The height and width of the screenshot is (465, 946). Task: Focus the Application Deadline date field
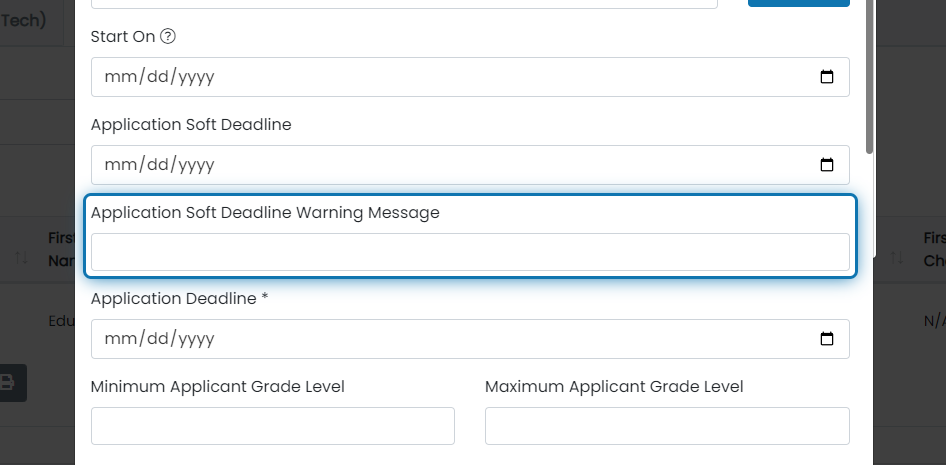[x=470, y=338]
